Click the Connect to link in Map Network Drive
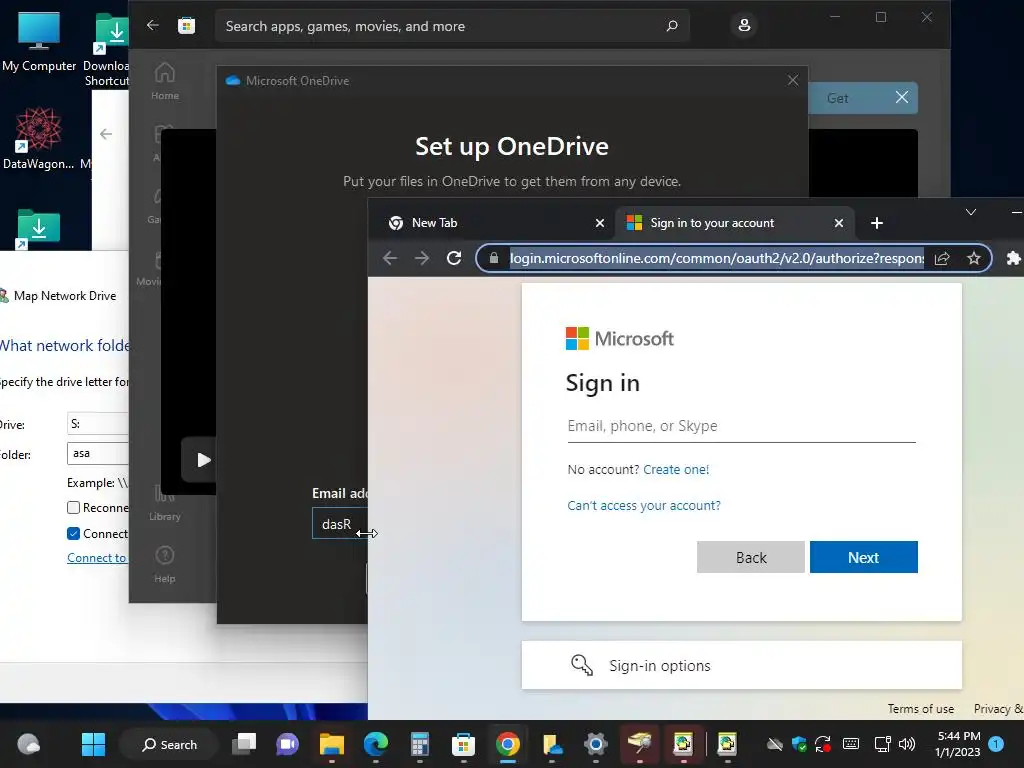This screenshot has width=1024, height=768. (x=97, y=558)
